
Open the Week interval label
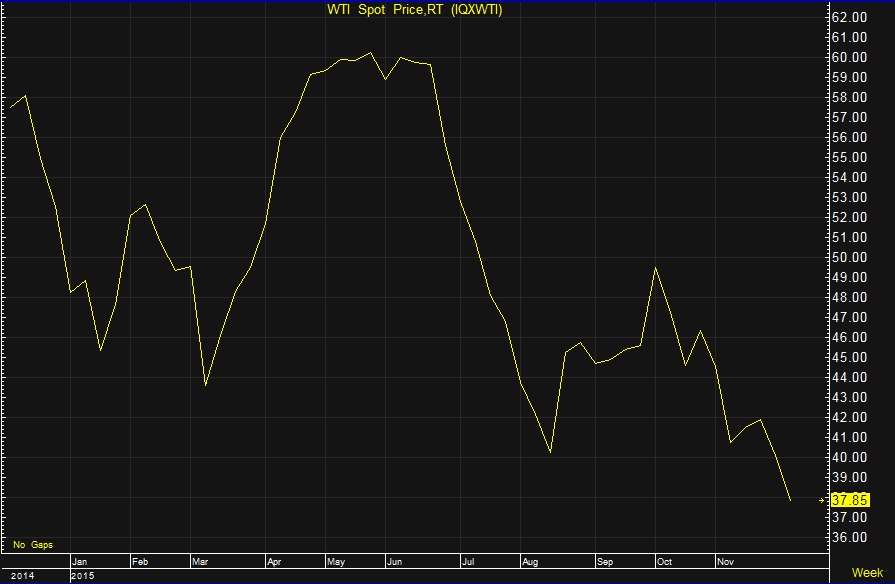pos(867,573)
